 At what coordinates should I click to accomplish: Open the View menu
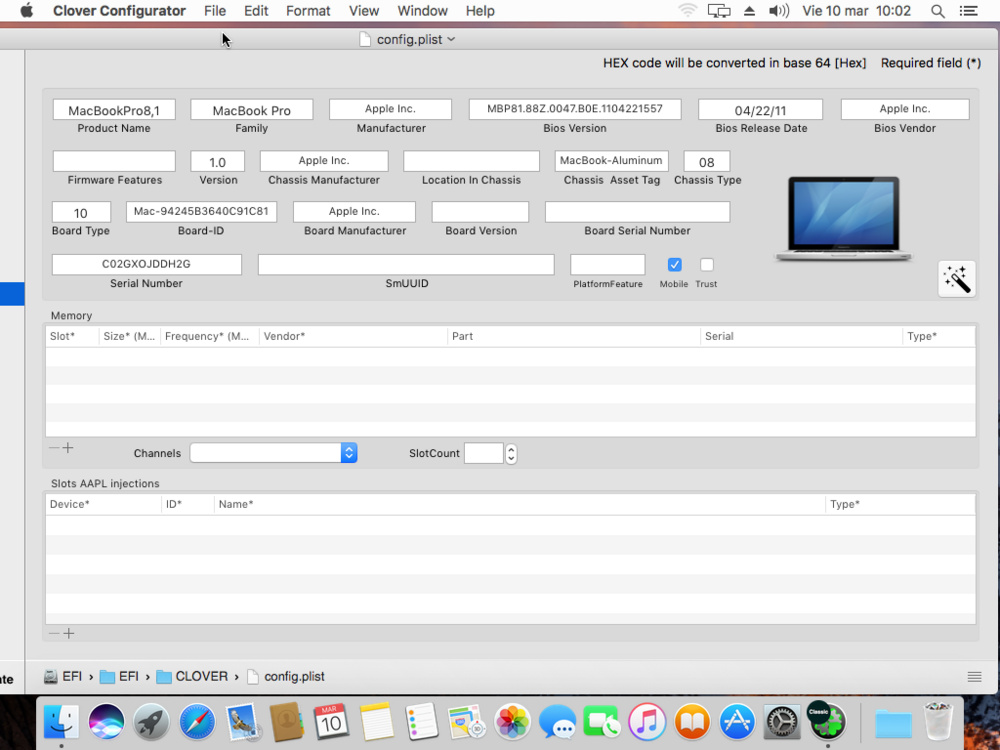point(364,11)
